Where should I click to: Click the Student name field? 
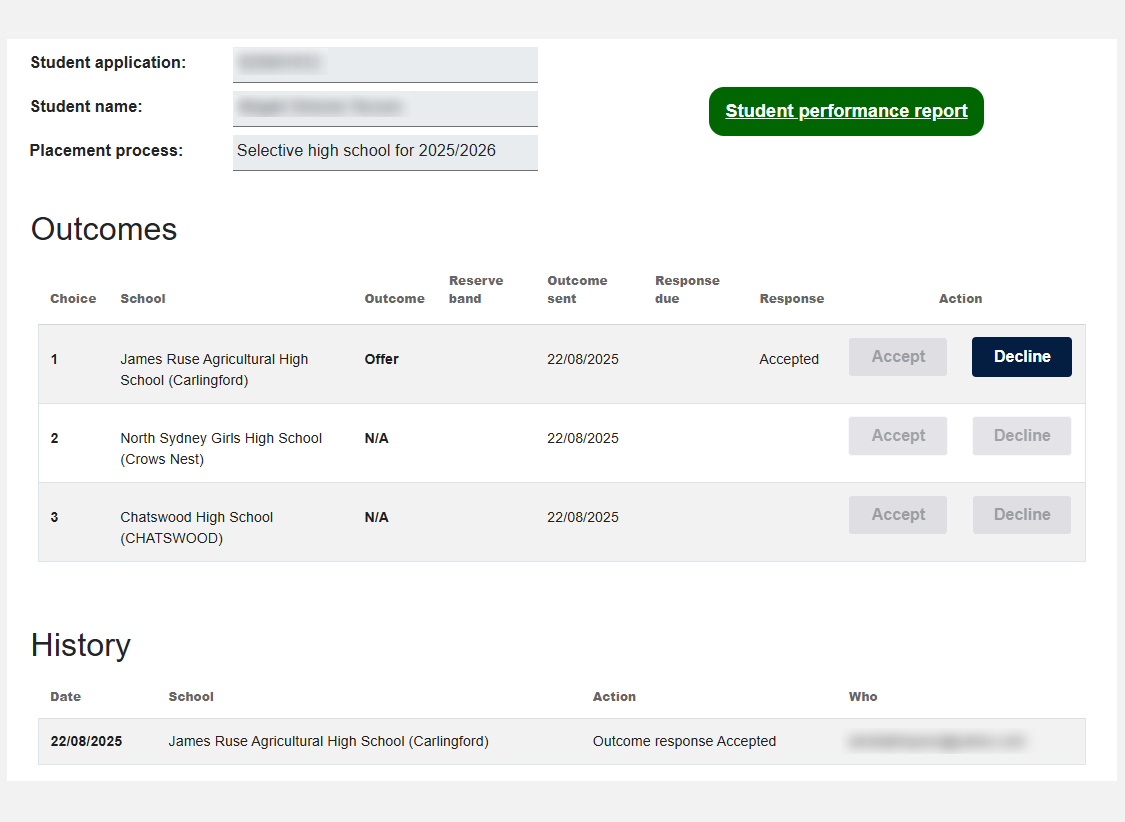385,108
